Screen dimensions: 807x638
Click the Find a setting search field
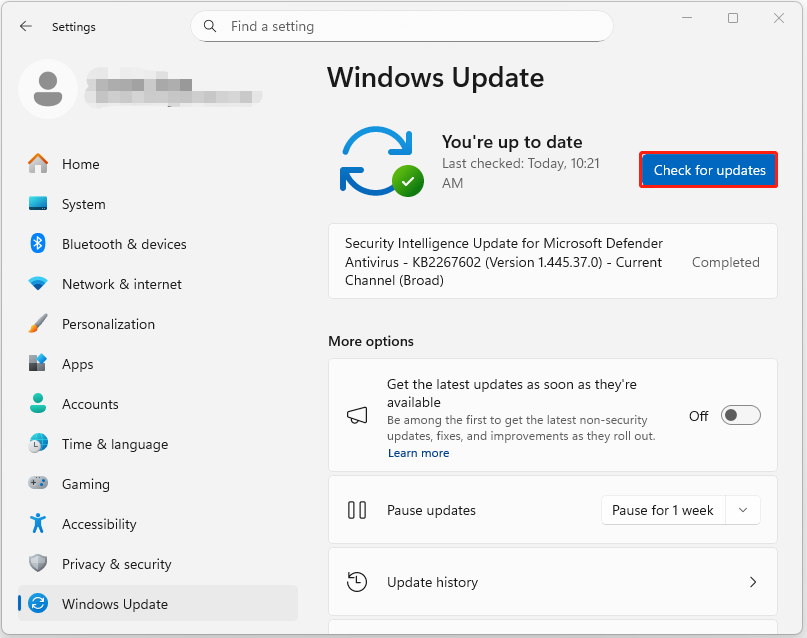[x=400, y=26]
